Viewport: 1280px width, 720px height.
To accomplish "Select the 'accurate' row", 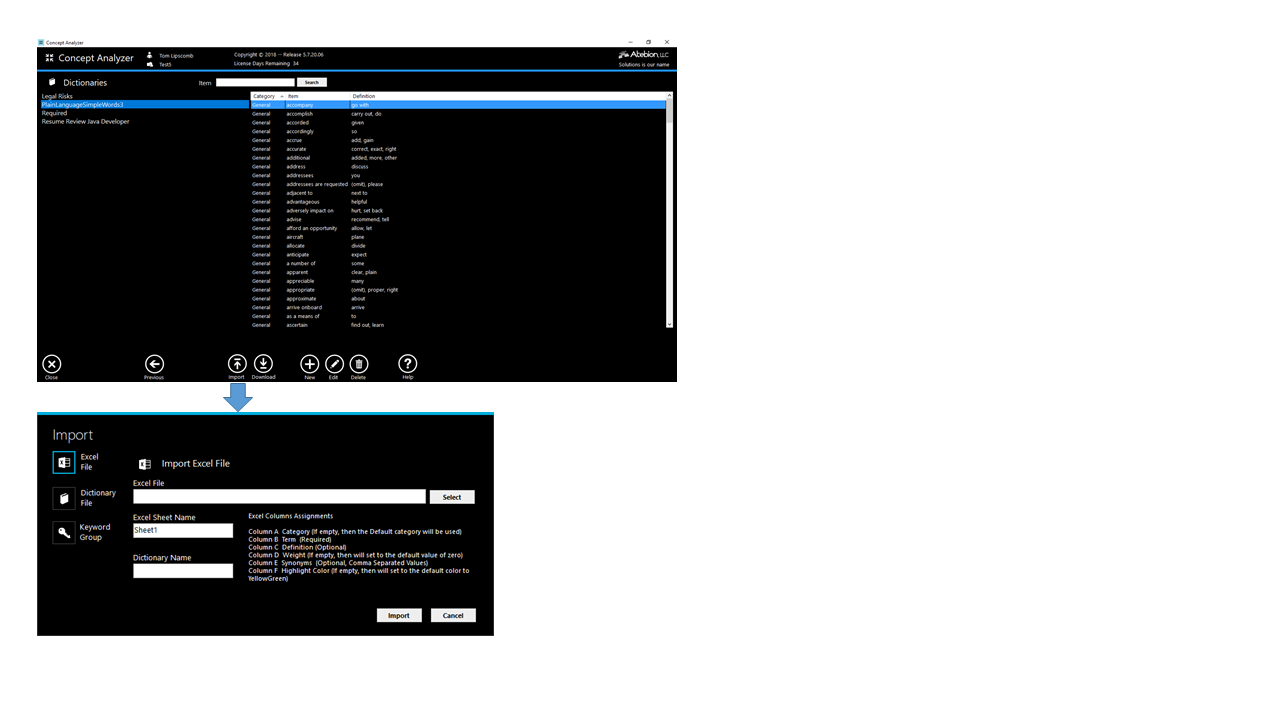I will (x=458, y=149).
